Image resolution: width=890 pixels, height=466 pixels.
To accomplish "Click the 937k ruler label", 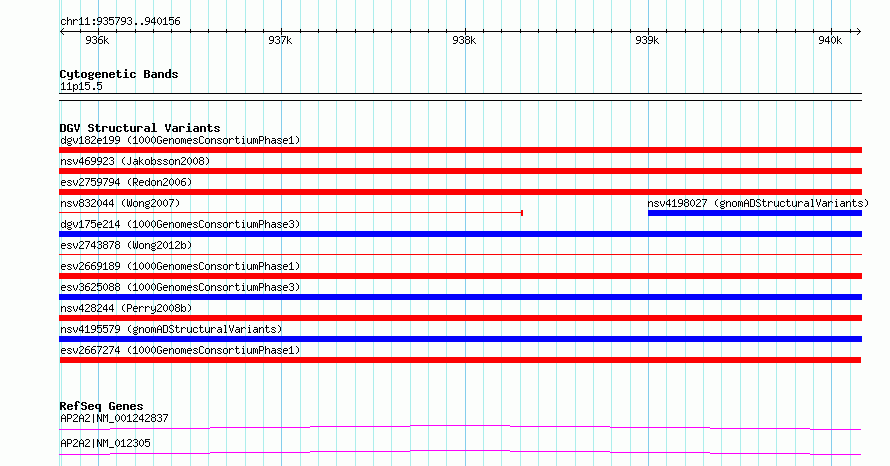I will click(x=280, y=40).
